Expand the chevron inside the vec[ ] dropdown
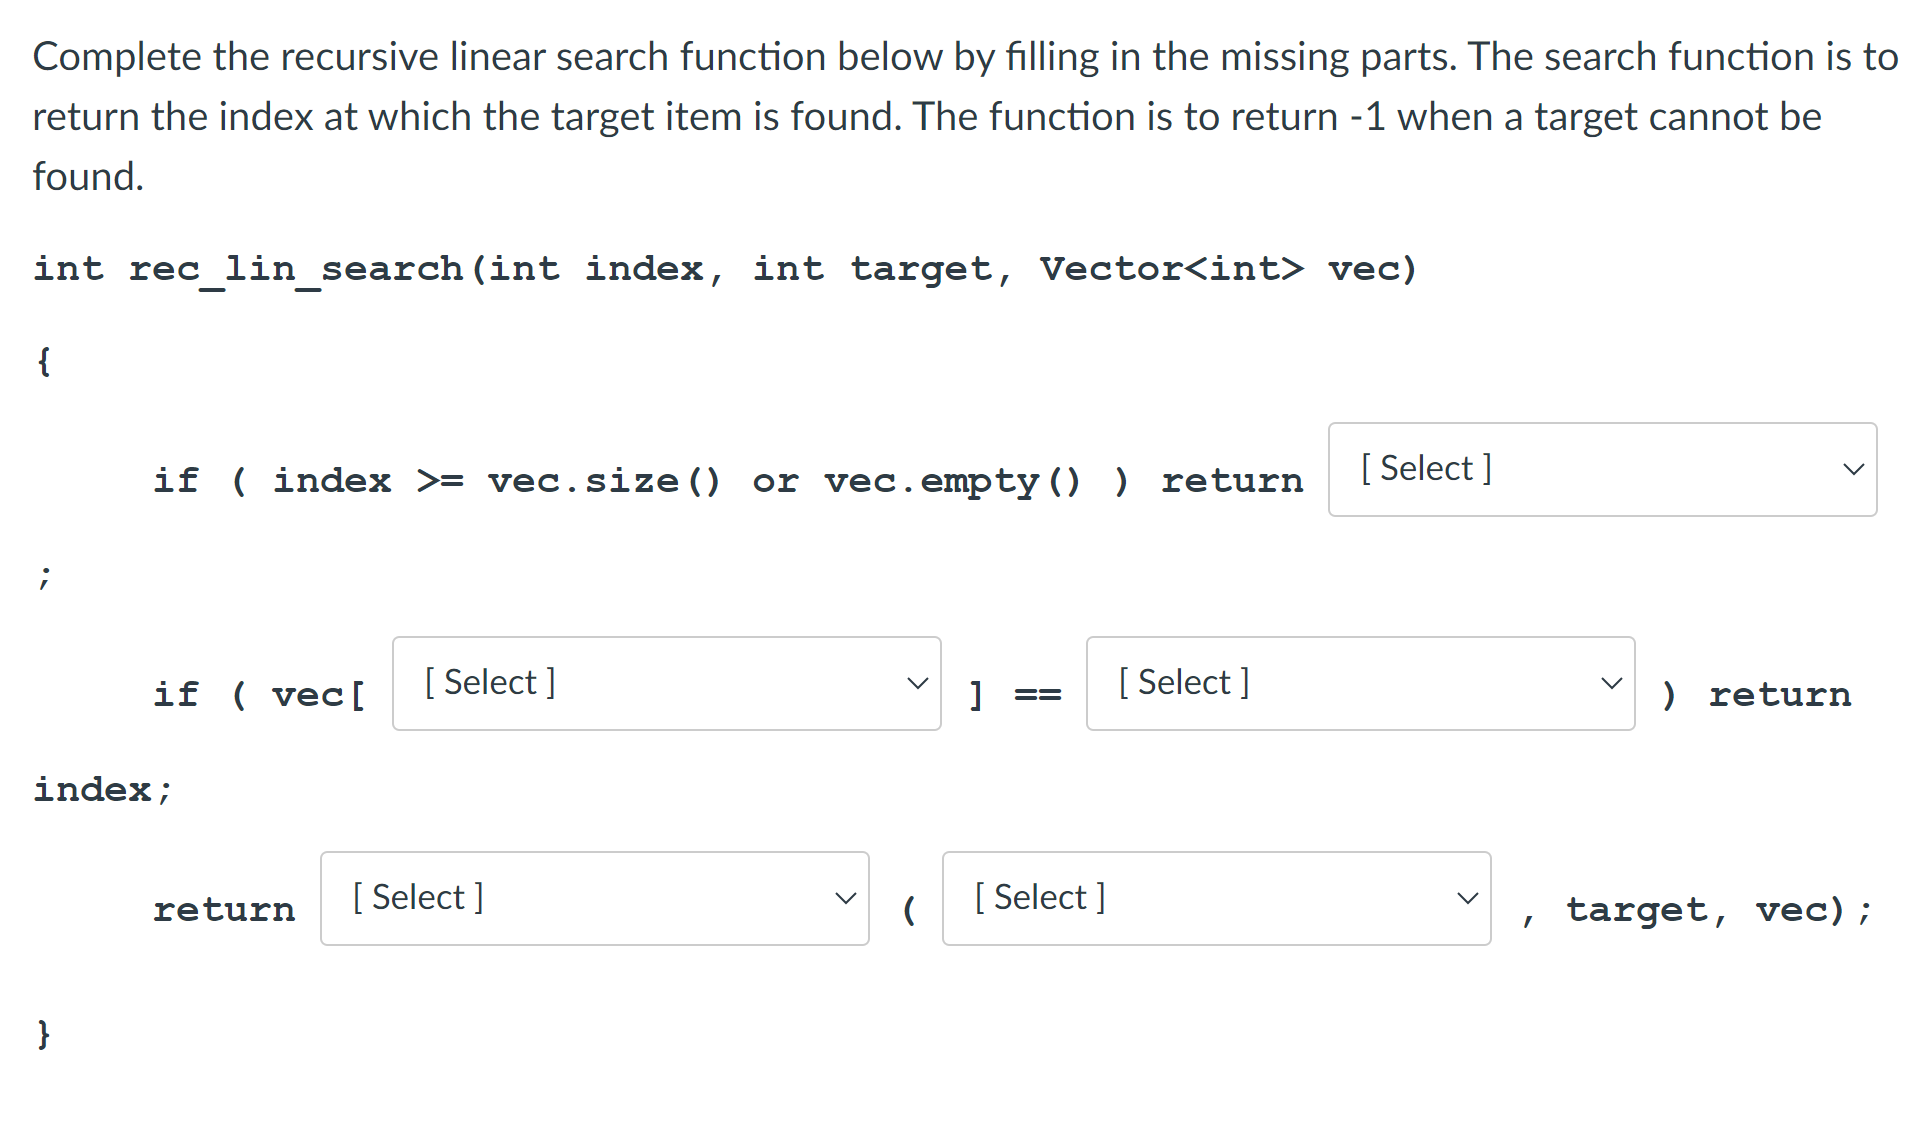The height and width of the screenshot is (1142, 1916). 916,682
